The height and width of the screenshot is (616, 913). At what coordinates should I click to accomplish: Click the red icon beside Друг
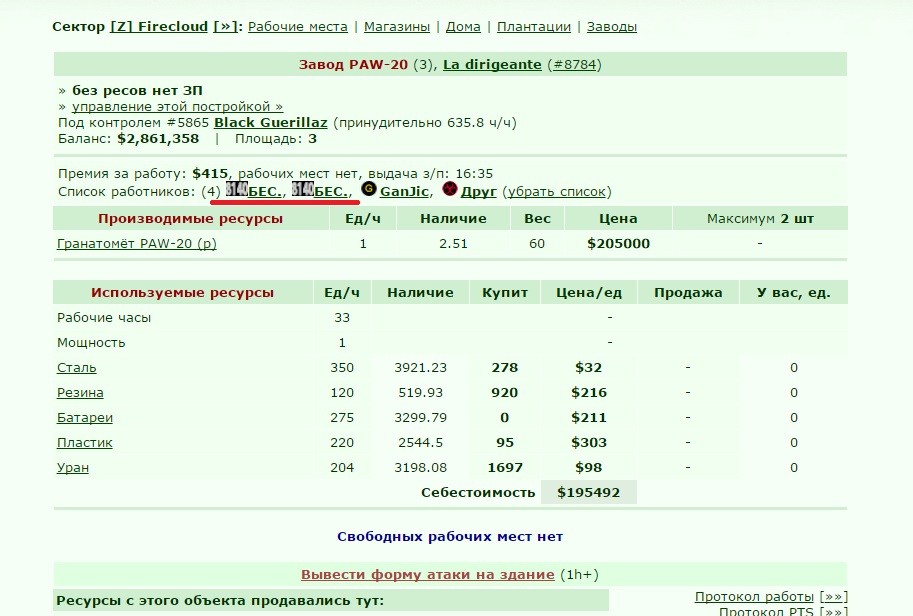[x=450, y=189]
